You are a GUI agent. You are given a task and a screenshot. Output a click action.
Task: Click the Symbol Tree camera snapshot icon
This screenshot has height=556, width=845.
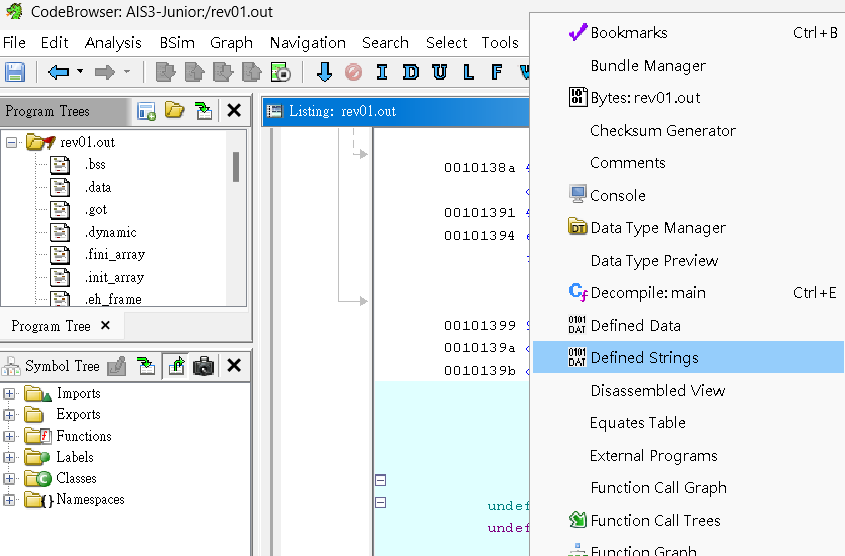pos(204,366)
